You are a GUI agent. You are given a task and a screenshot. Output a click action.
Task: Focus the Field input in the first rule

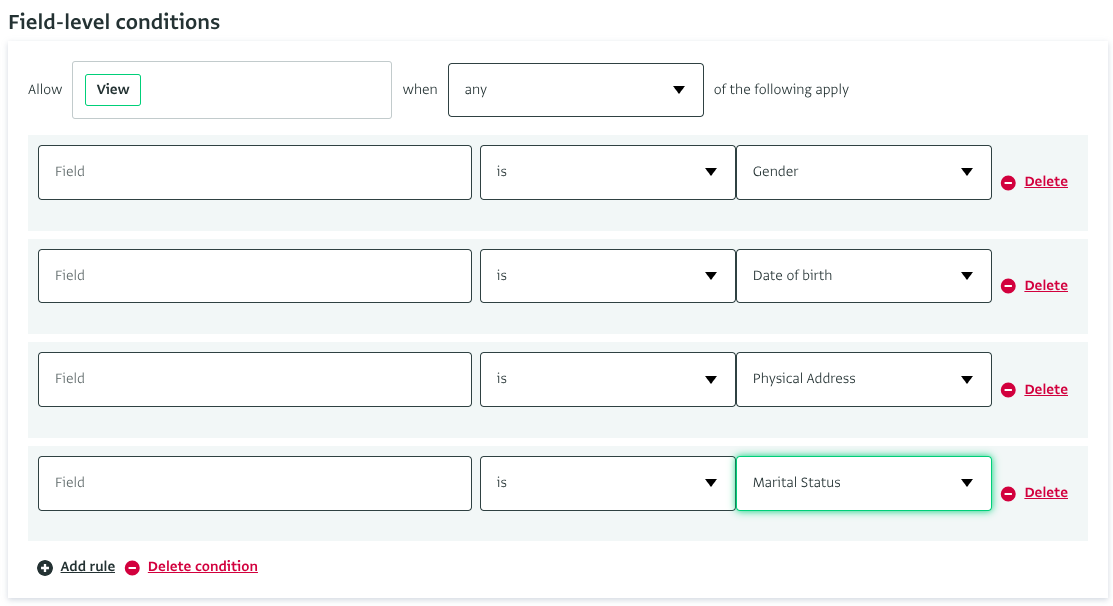254,172
